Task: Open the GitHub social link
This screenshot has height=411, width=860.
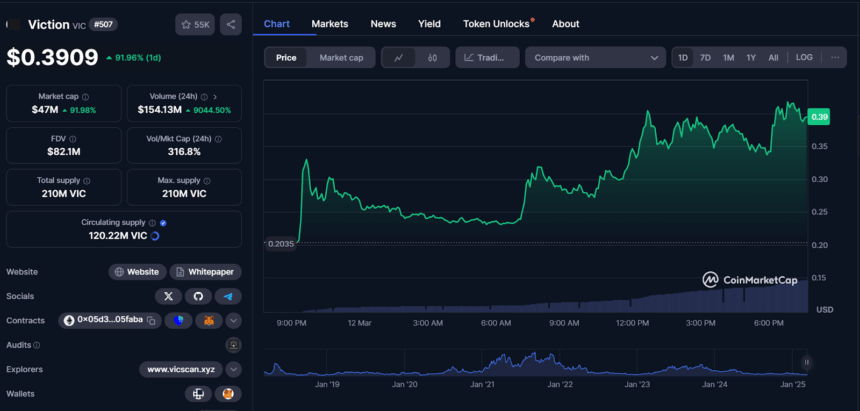Action: [x=198, y=296]
